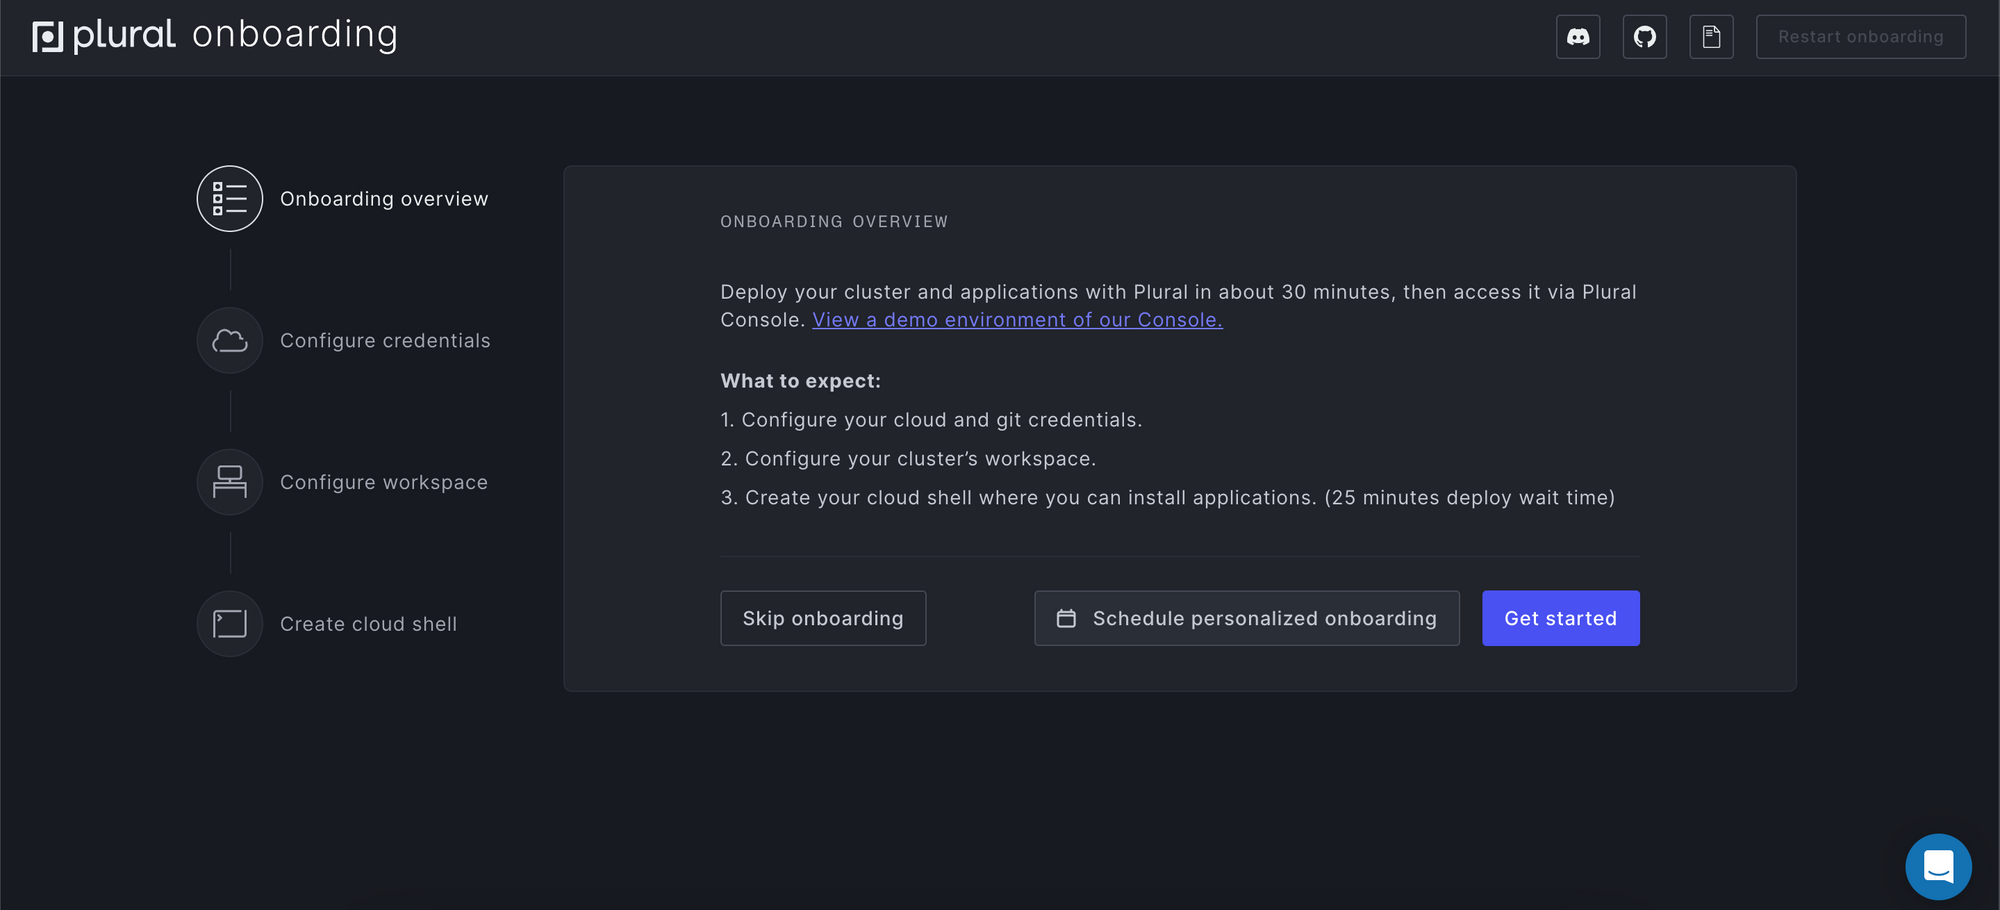The width and height of the screenshot is (2000, 910).
Task: Open the documentation page icon
Action: pos(1712,37)
